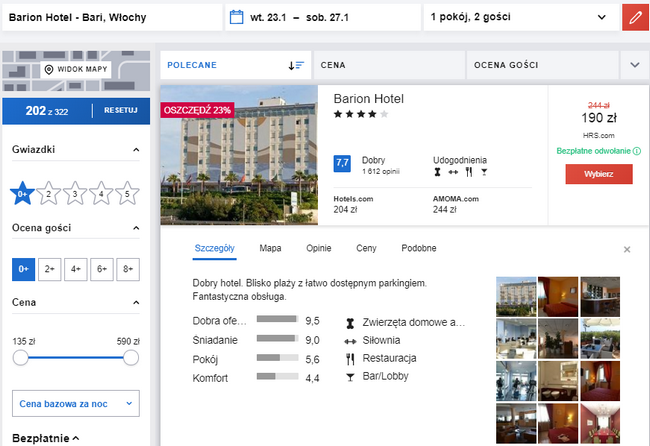Click the minimum price slider handle
This screenshot has width=650, height=446.
tap(20, 358)
